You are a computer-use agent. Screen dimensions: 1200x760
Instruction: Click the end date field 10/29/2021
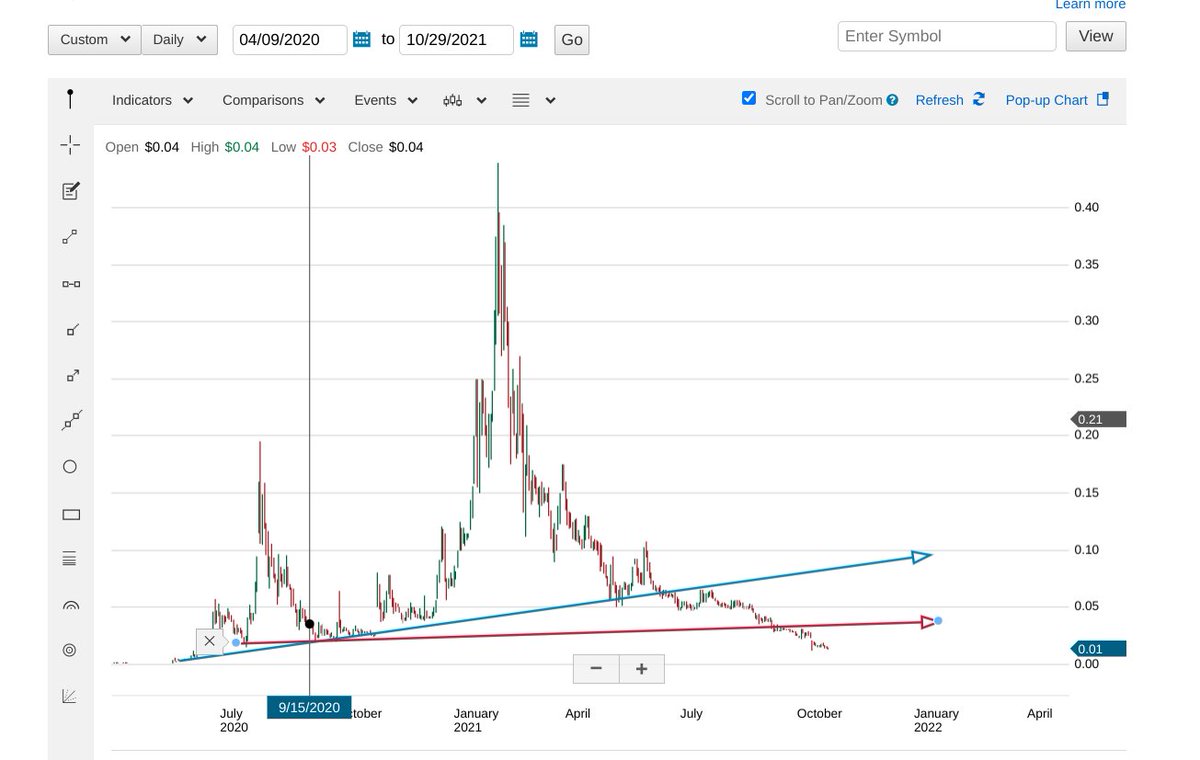pyautogui.click(x=456, y=40)
